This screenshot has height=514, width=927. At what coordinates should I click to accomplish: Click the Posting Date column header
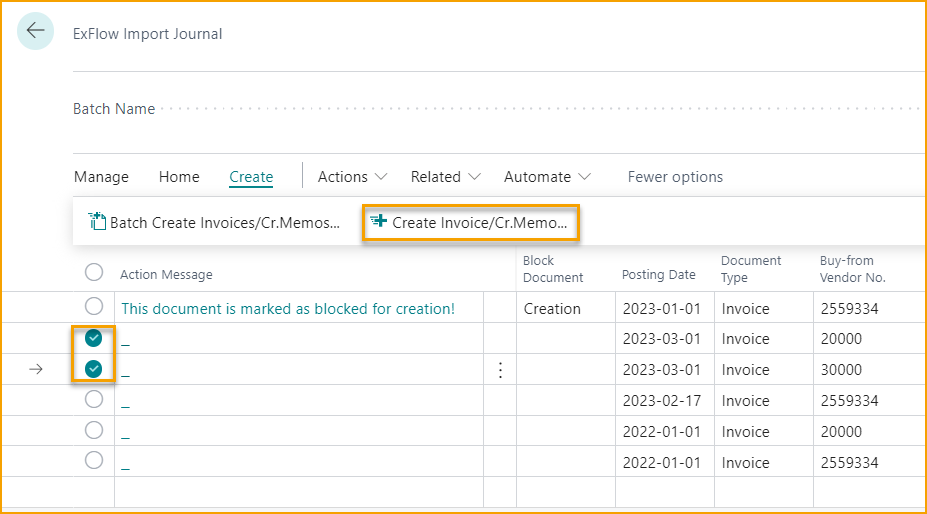point(659,274)
